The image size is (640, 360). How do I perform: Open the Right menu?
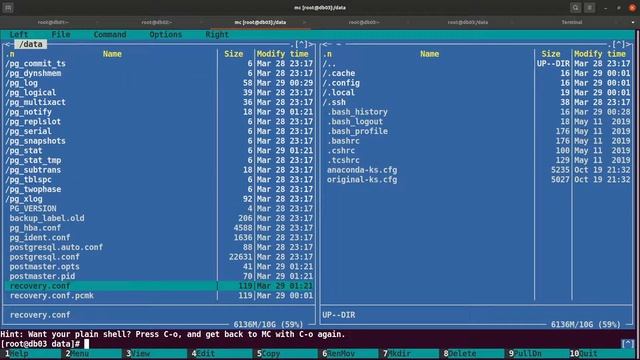point(217,35)
